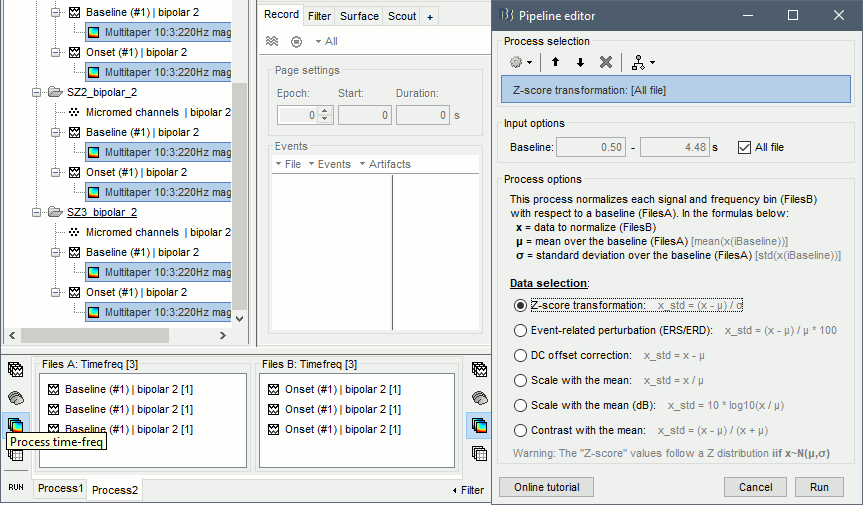Click RUN button in Process panel
Screen dimensions: 863x505
[x=16, y=487]
